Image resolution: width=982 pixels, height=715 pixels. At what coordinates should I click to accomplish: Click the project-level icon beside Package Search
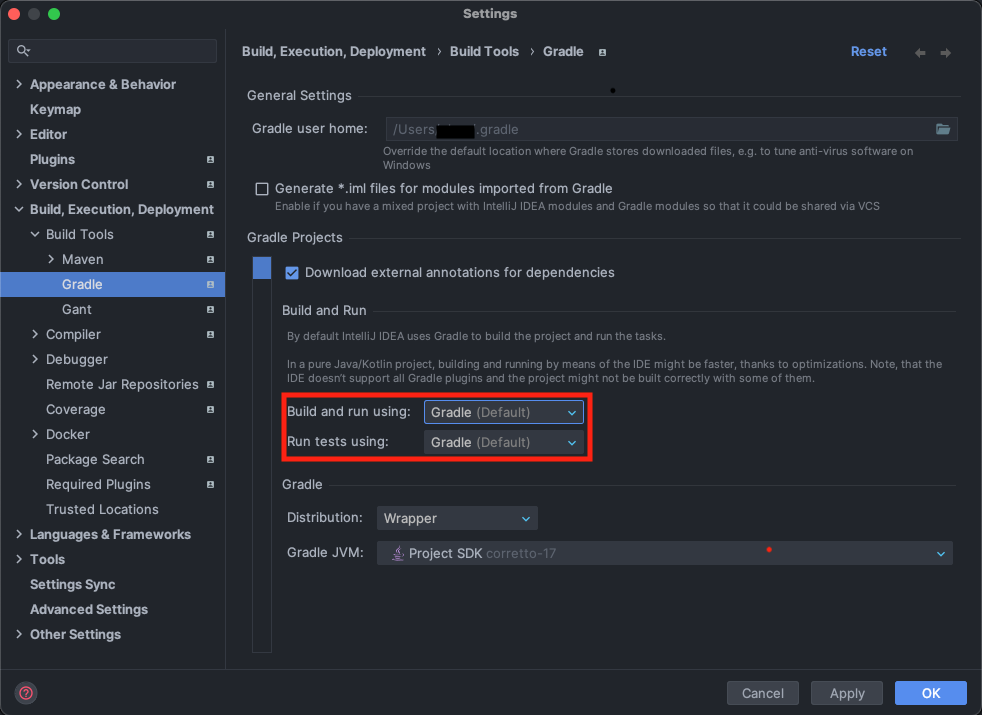[210, 460]
